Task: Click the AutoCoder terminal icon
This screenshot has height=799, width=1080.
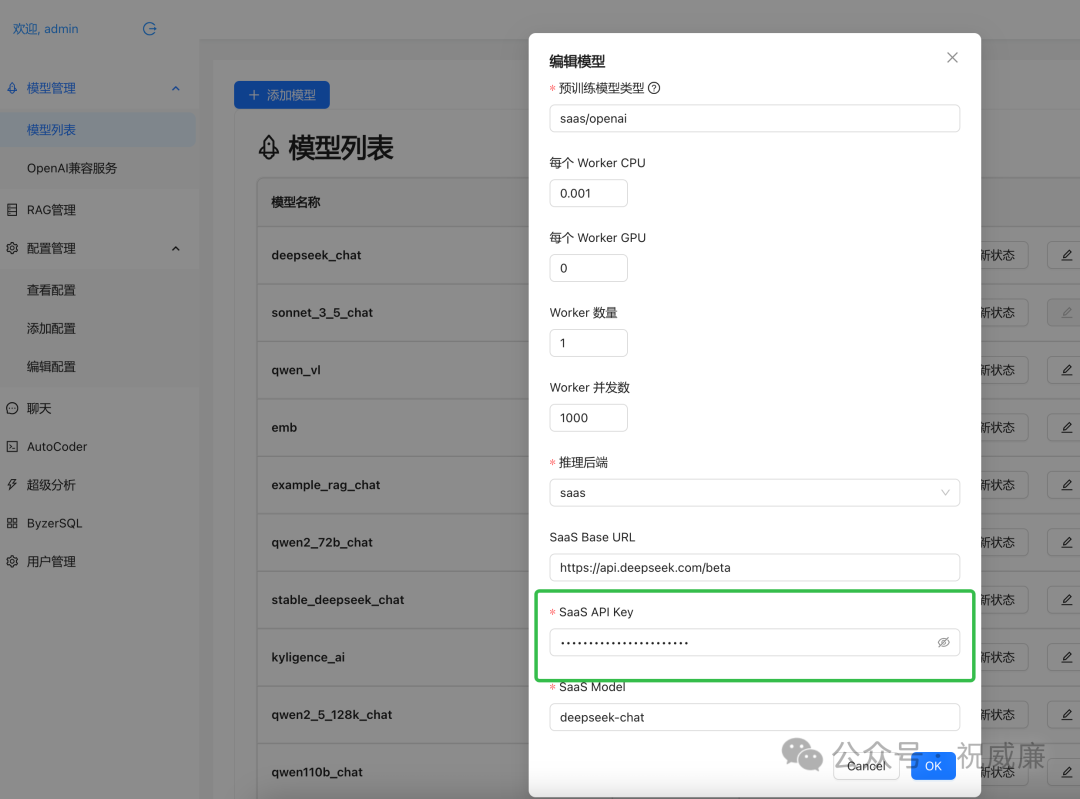Action: pyautogui.click(x=12, y=446)
